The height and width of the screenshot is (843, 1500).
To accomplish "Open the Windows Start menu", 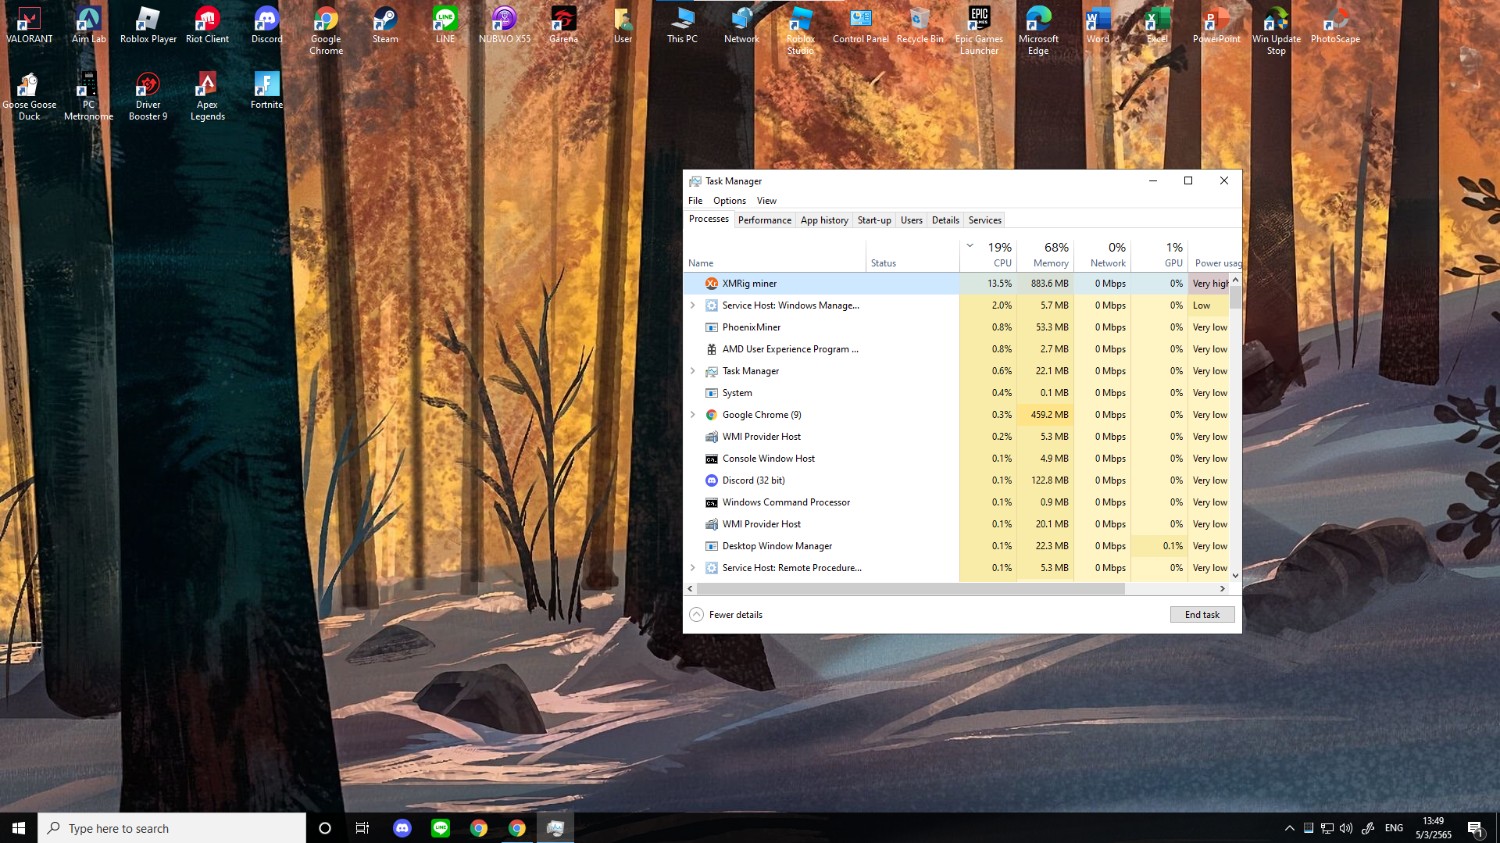I will click(18, 828).
